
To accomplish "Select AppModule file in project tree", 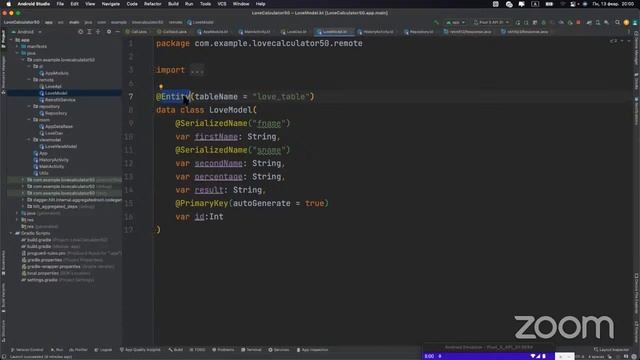I will coord(54,73).
